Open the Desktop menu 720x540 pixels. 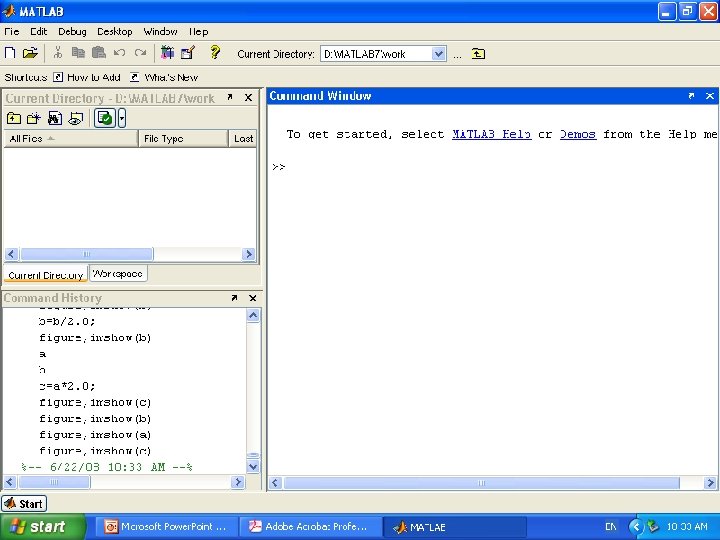click(115, 32)
